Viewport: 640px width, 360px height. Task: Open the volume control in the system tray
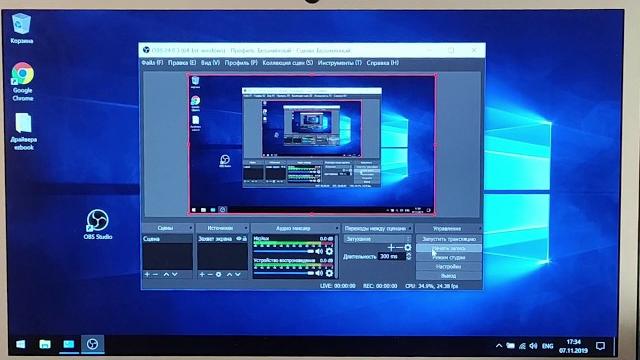click(x=533, y=346)
